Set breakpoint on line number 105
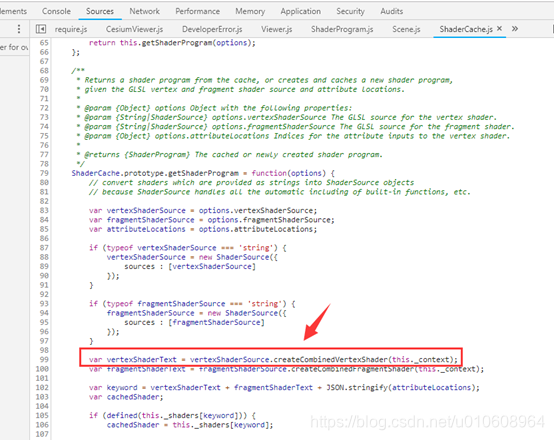This screenshot has width=554, height=440. point(42,416)
